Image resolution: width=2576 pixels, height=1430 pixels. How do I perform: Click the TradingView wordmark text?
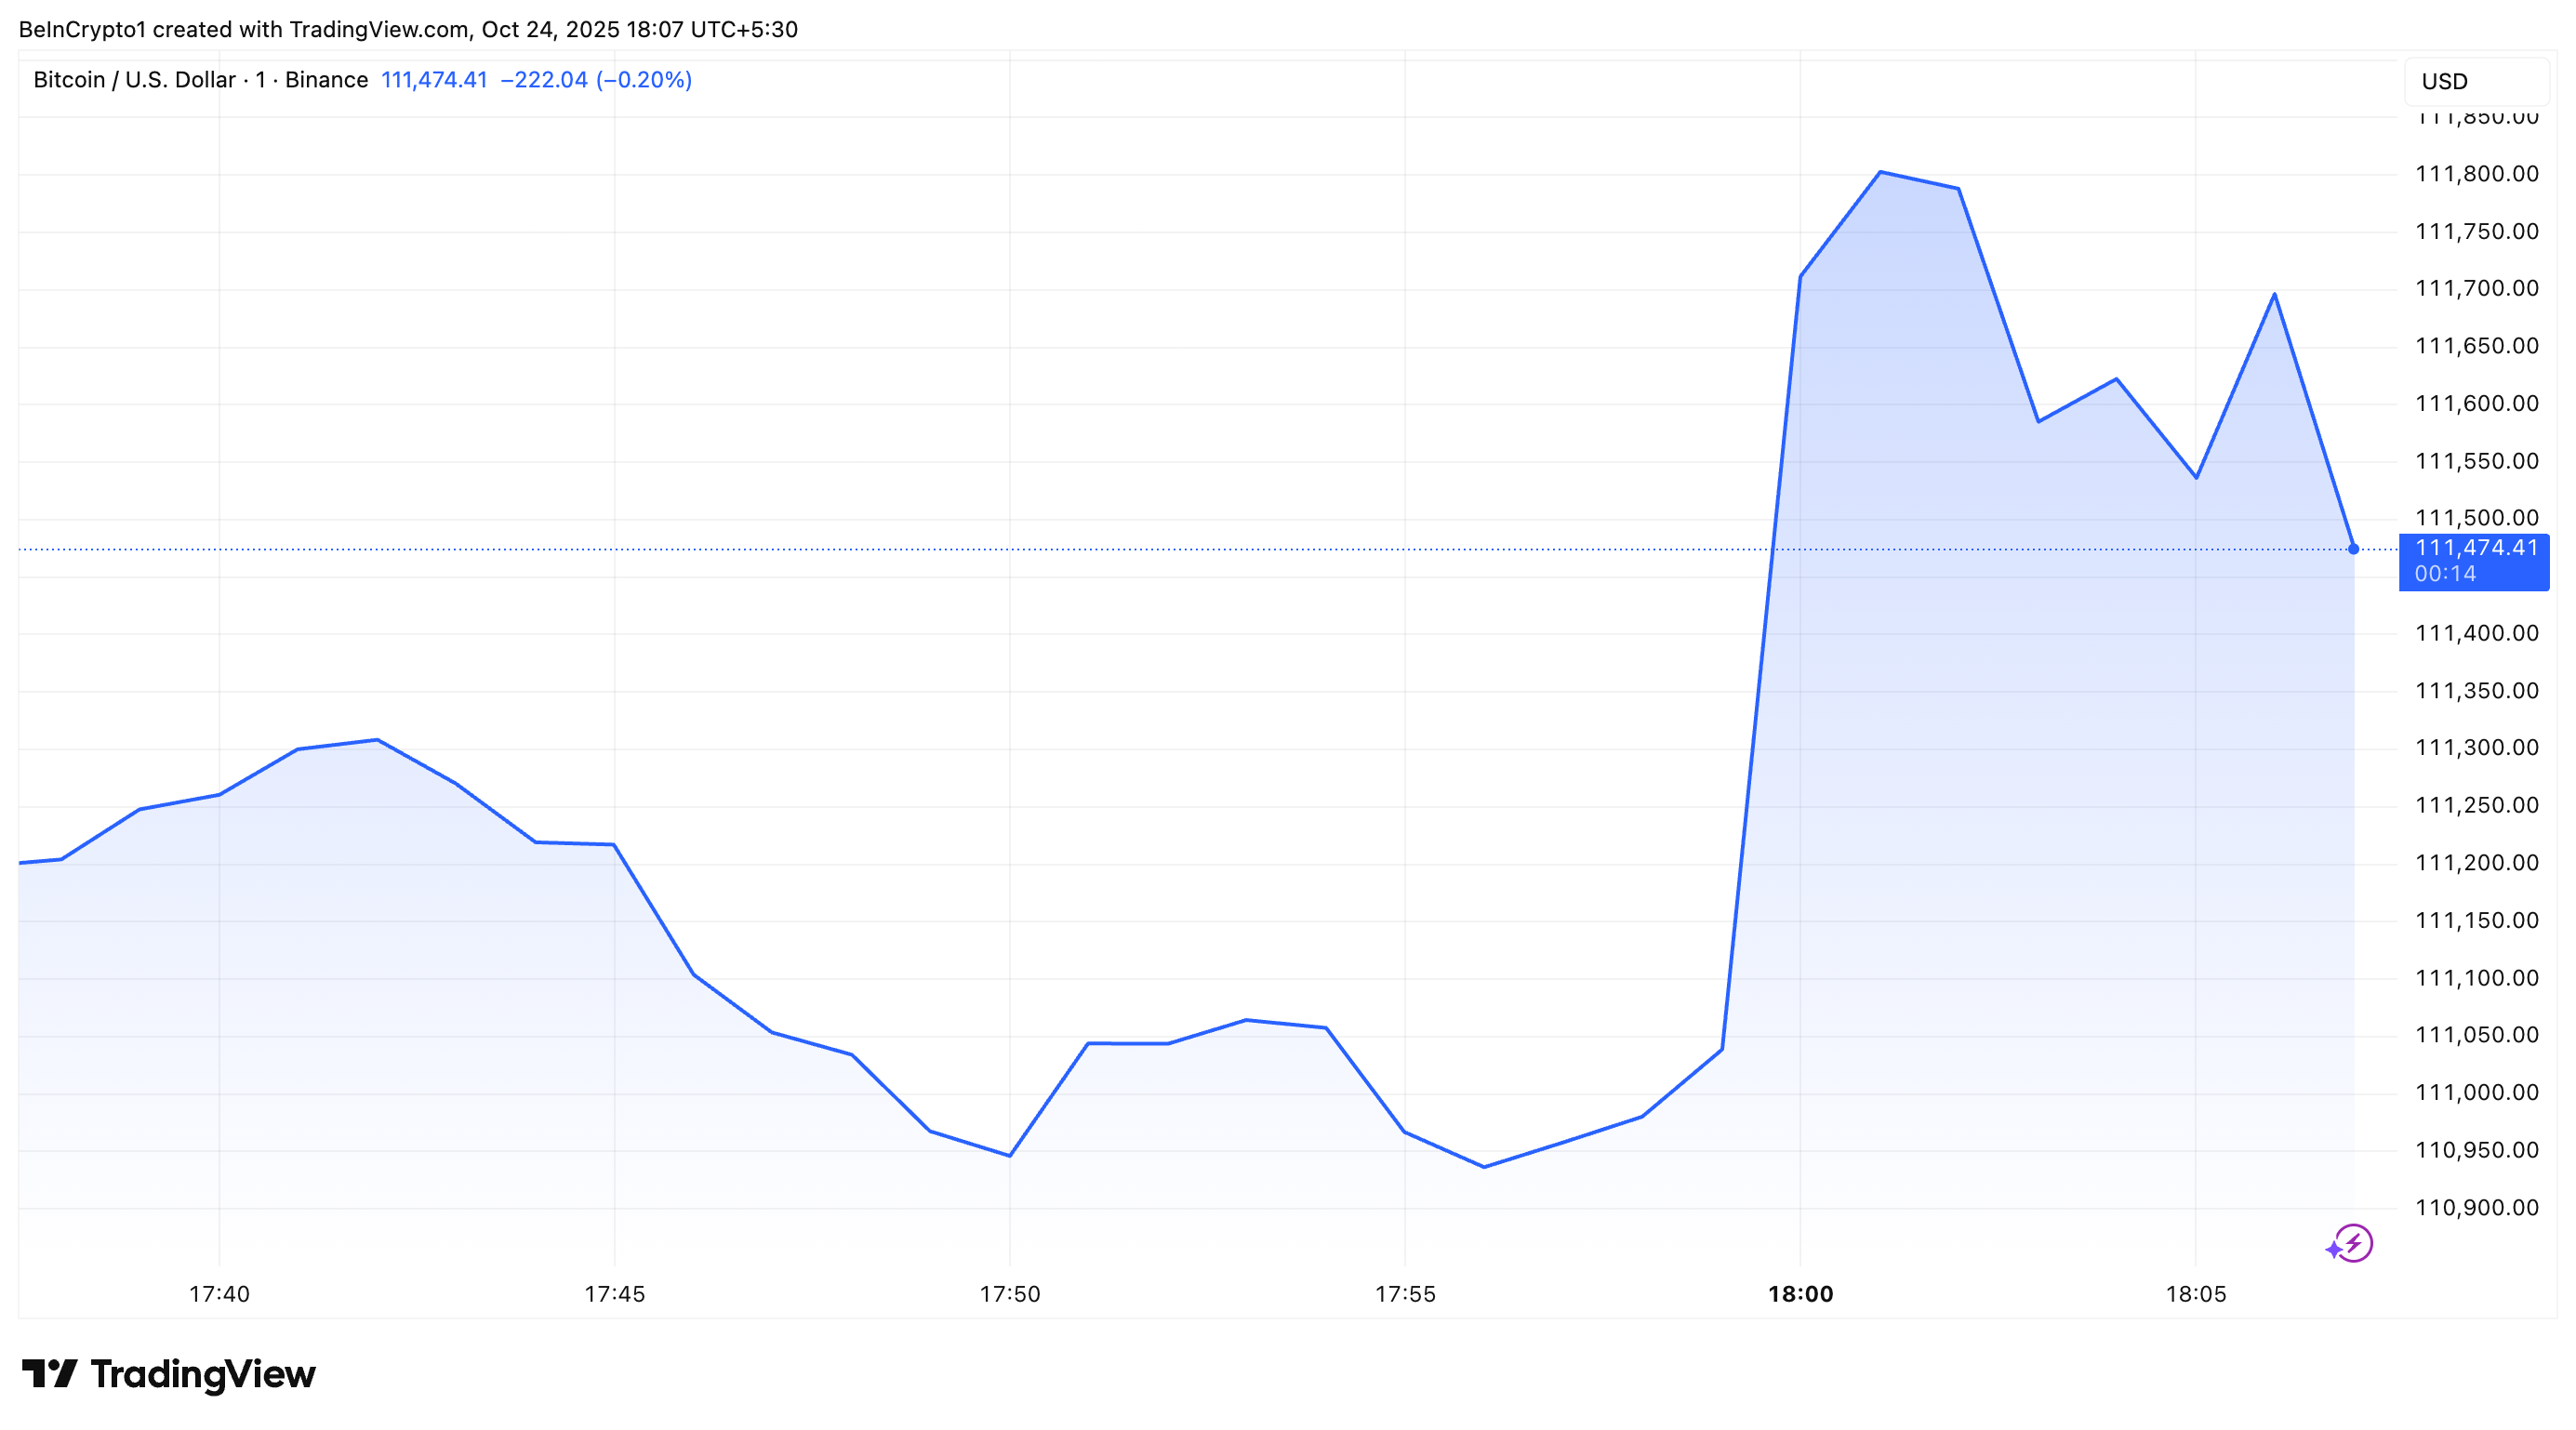[203, 1375]
